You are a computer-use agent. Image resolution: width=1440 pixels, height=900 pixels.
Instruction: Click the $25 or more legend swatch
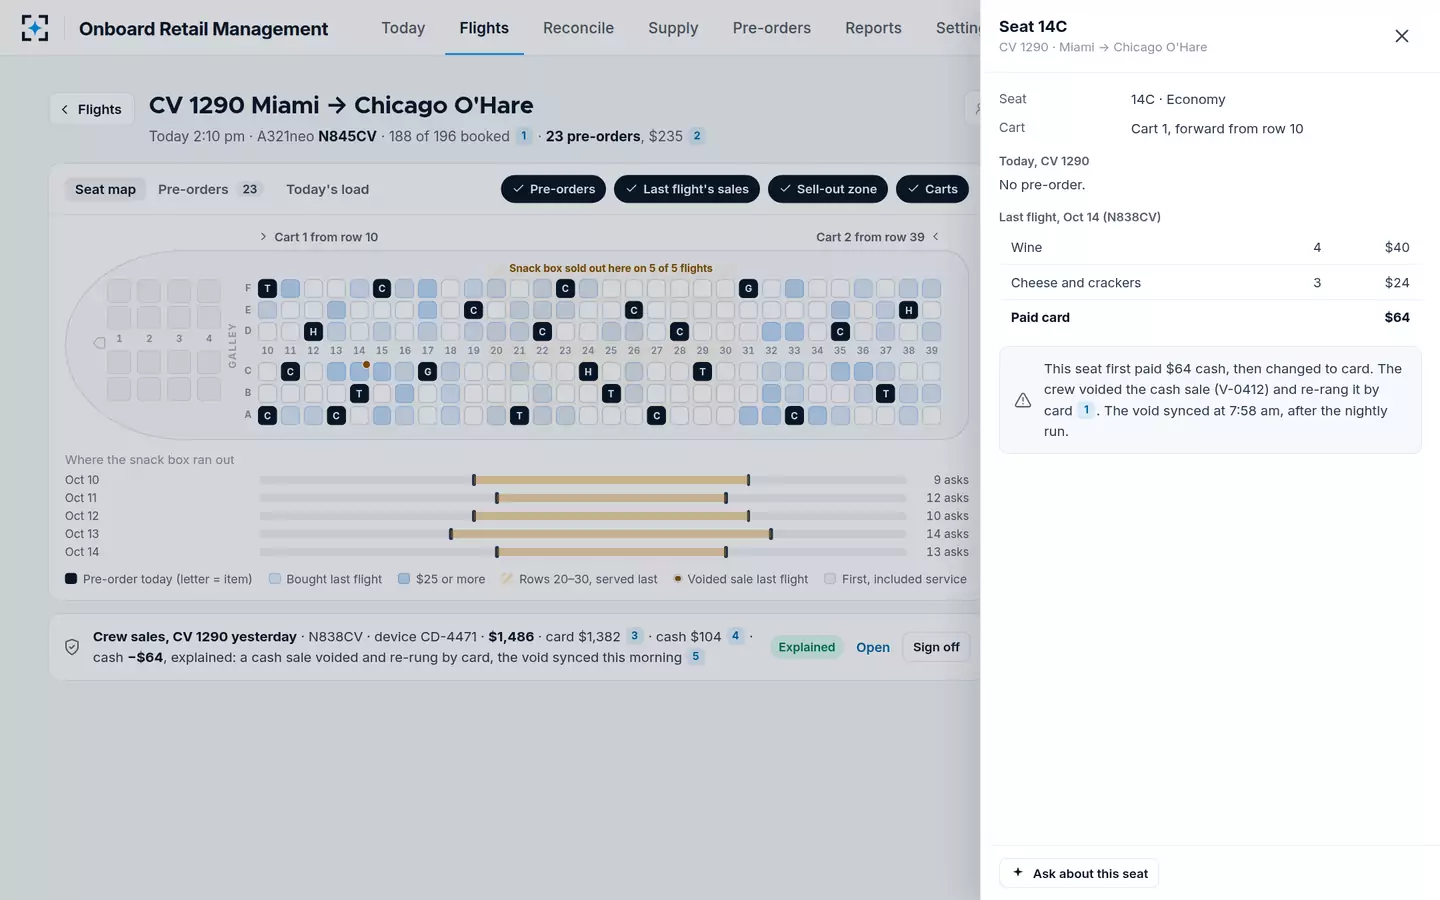click(x=404, y=579)
